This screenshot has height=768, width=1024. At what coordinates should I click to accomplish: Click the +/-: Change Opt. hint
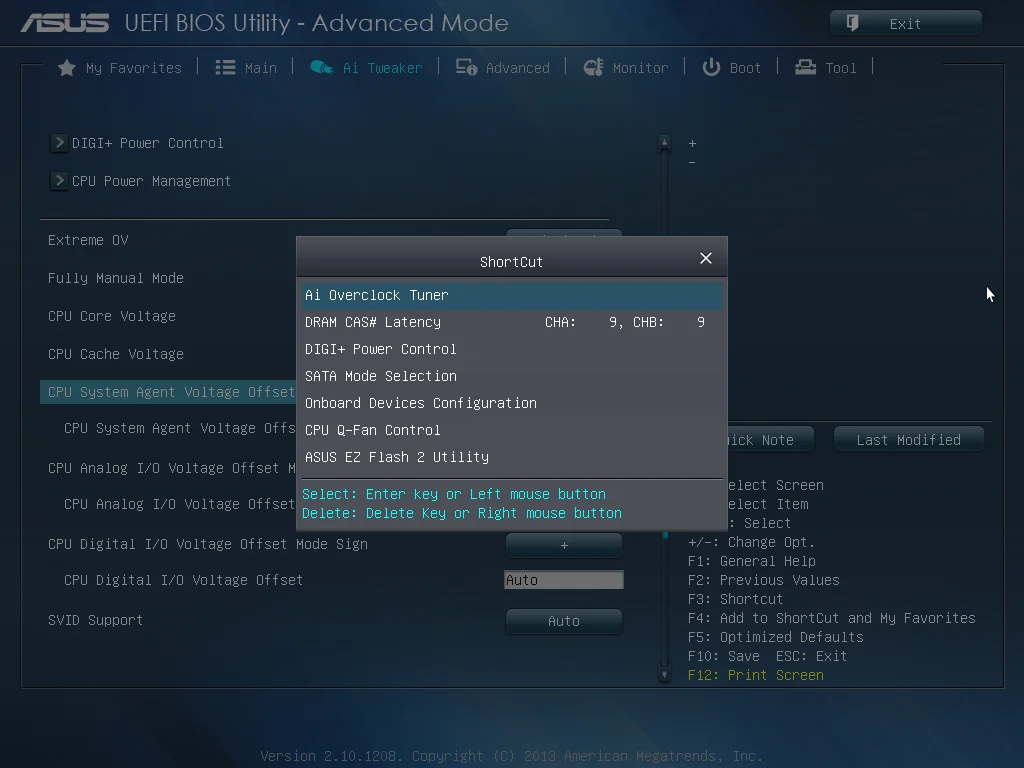pos(752,542)
